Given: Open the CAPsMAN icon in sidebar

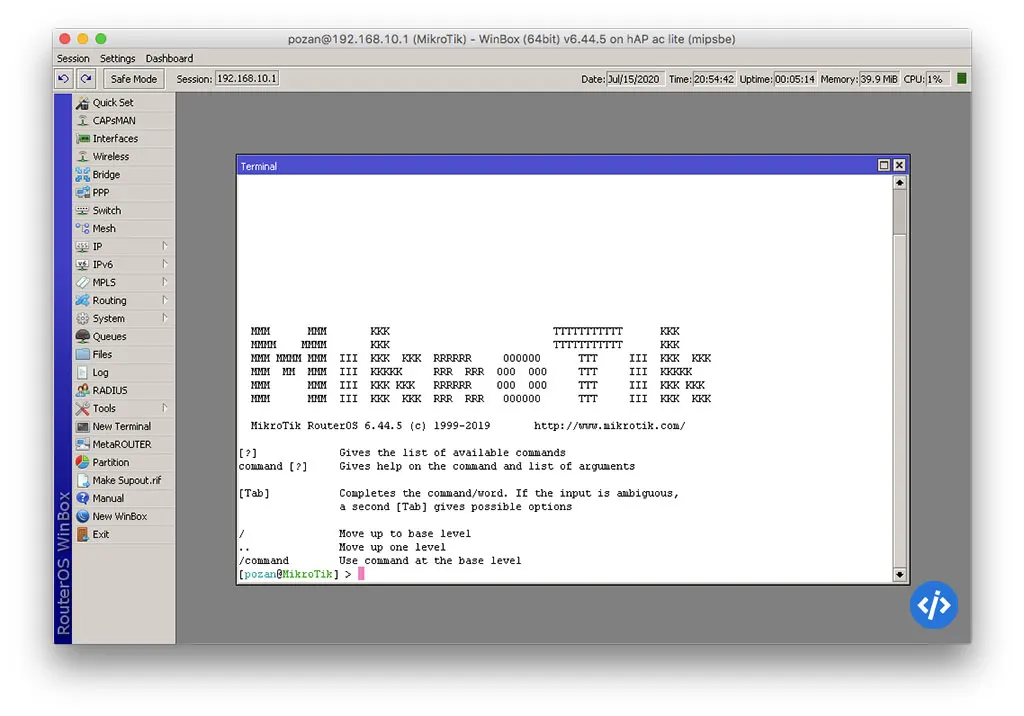Looking at the screenshot, I should coord(83,121).
